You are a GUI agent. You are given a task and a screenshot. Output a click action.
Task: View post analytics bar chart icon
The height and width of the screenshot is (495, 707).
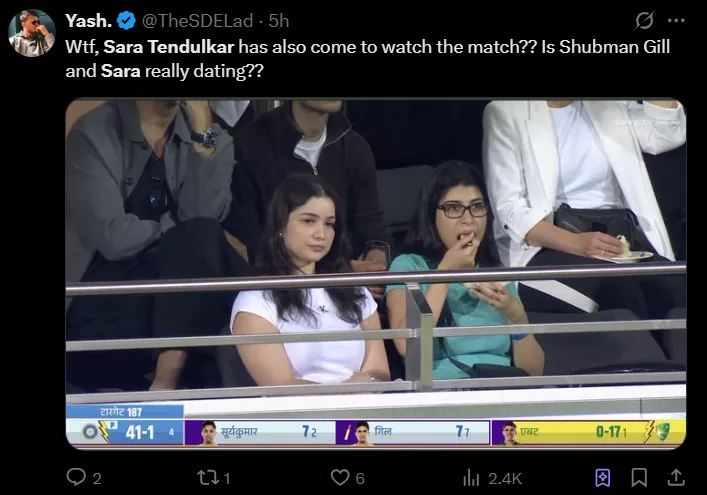(x=471, y=477)
